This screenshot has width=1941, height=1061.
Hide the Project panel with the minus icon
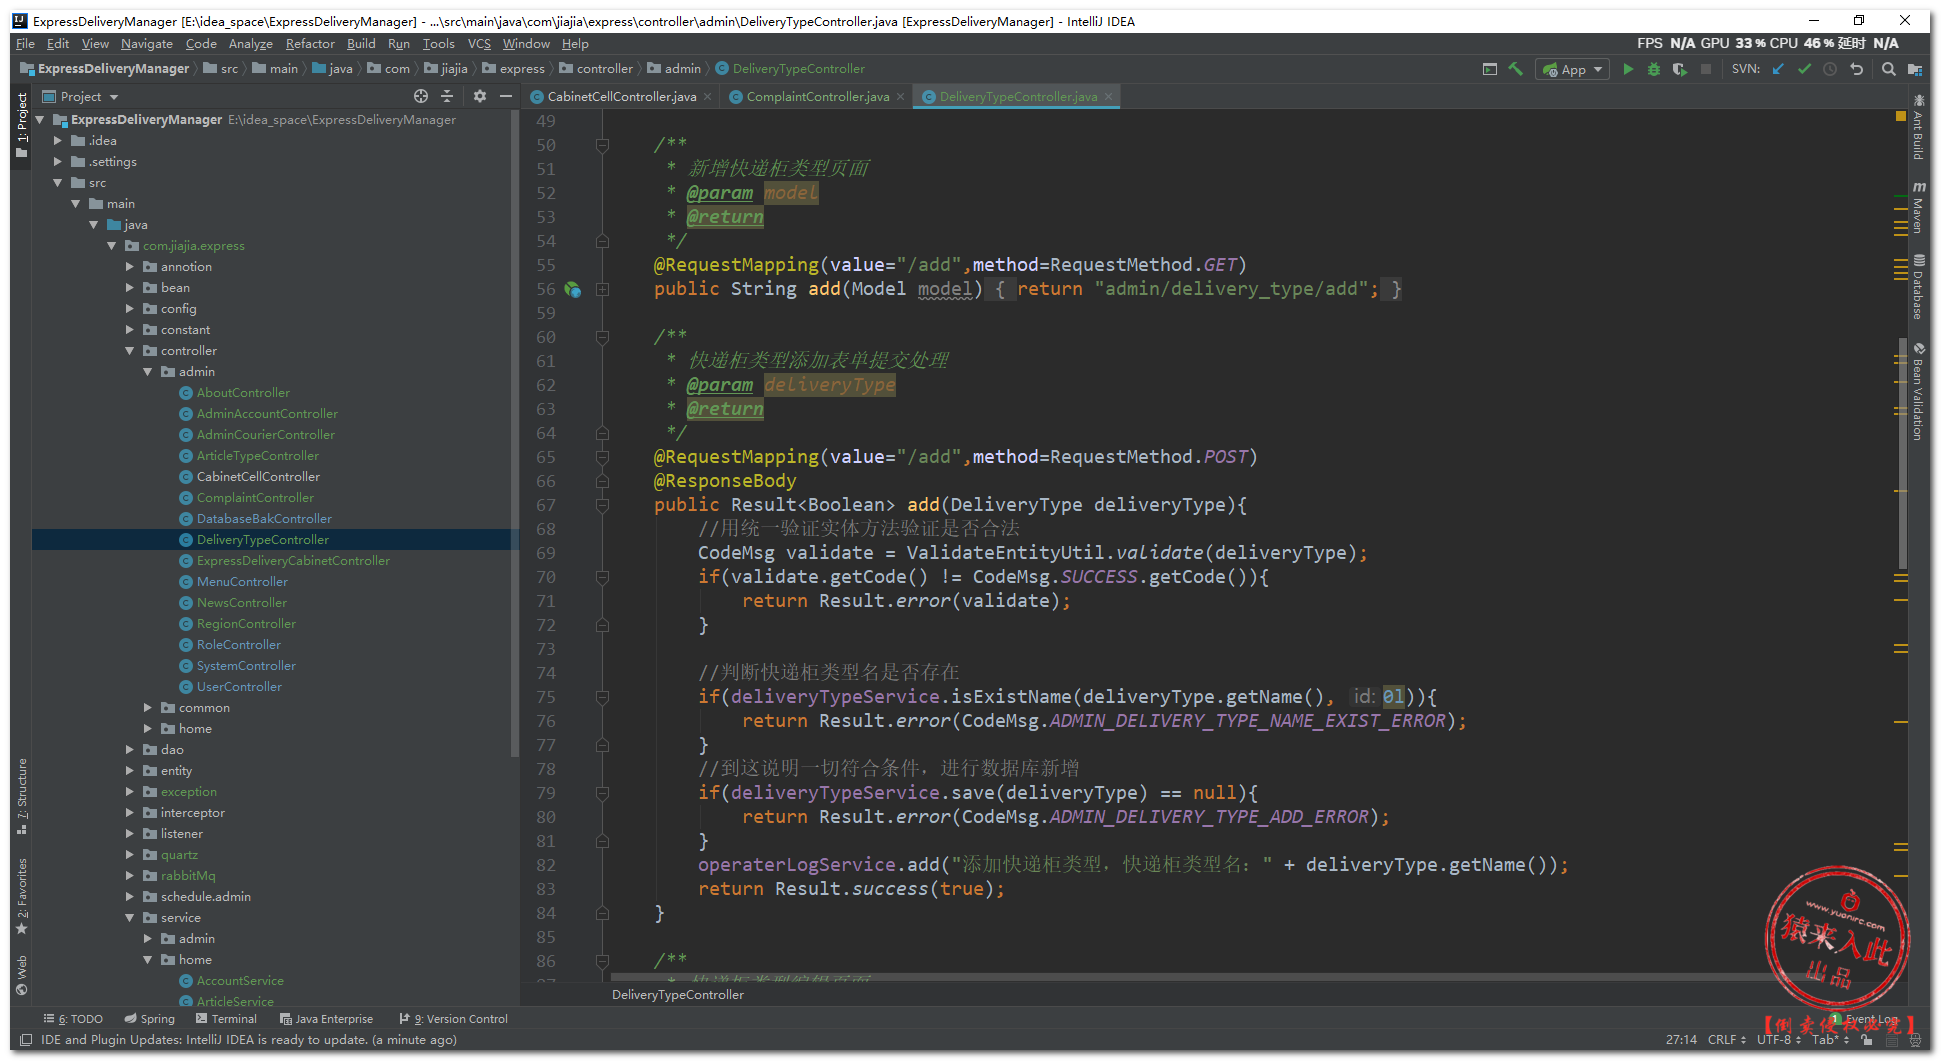tap(506, 96)
